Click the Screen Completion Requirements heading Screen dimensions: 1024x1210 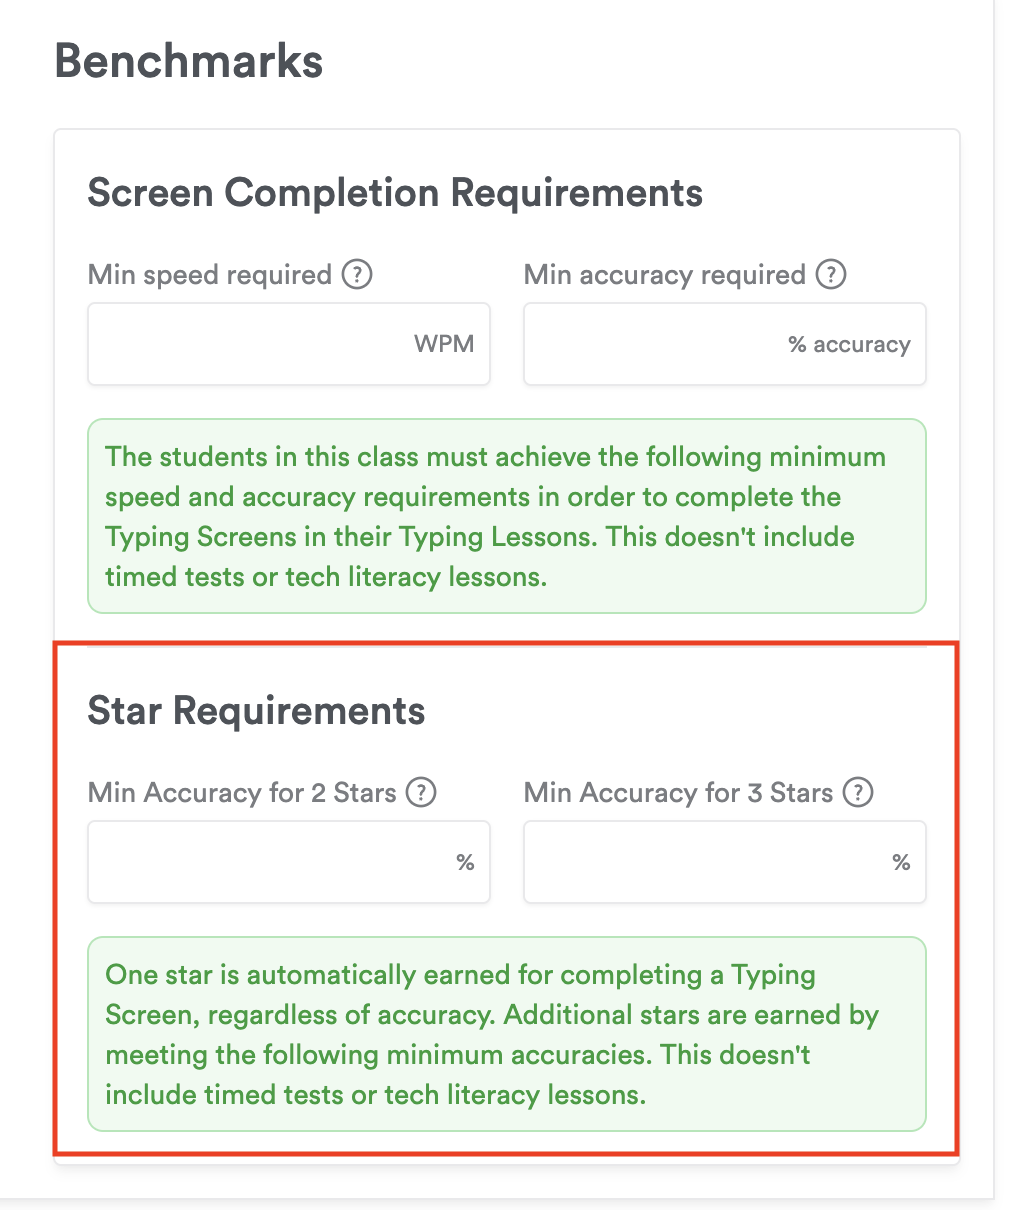(x=395, y=192)
